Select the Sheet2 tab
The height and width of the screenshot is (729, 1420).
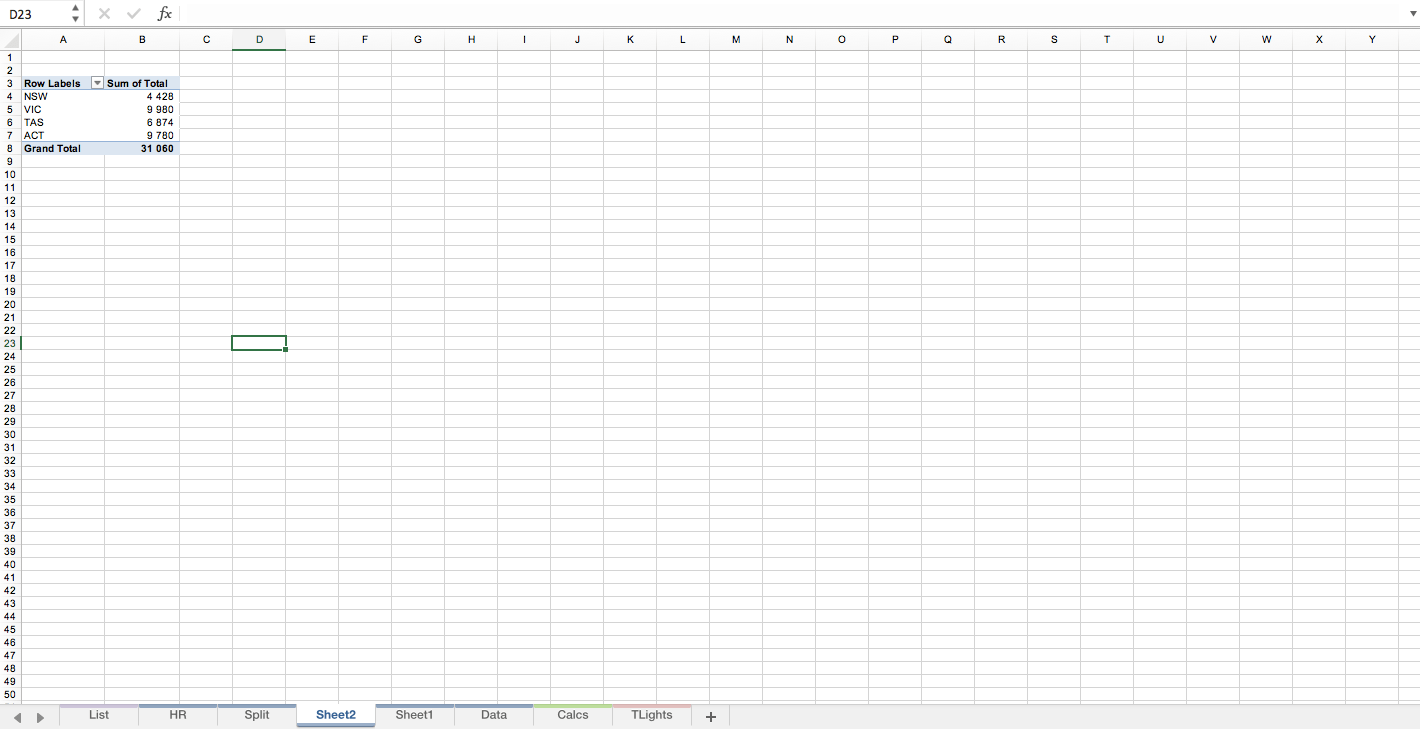[x=336, y=715]
